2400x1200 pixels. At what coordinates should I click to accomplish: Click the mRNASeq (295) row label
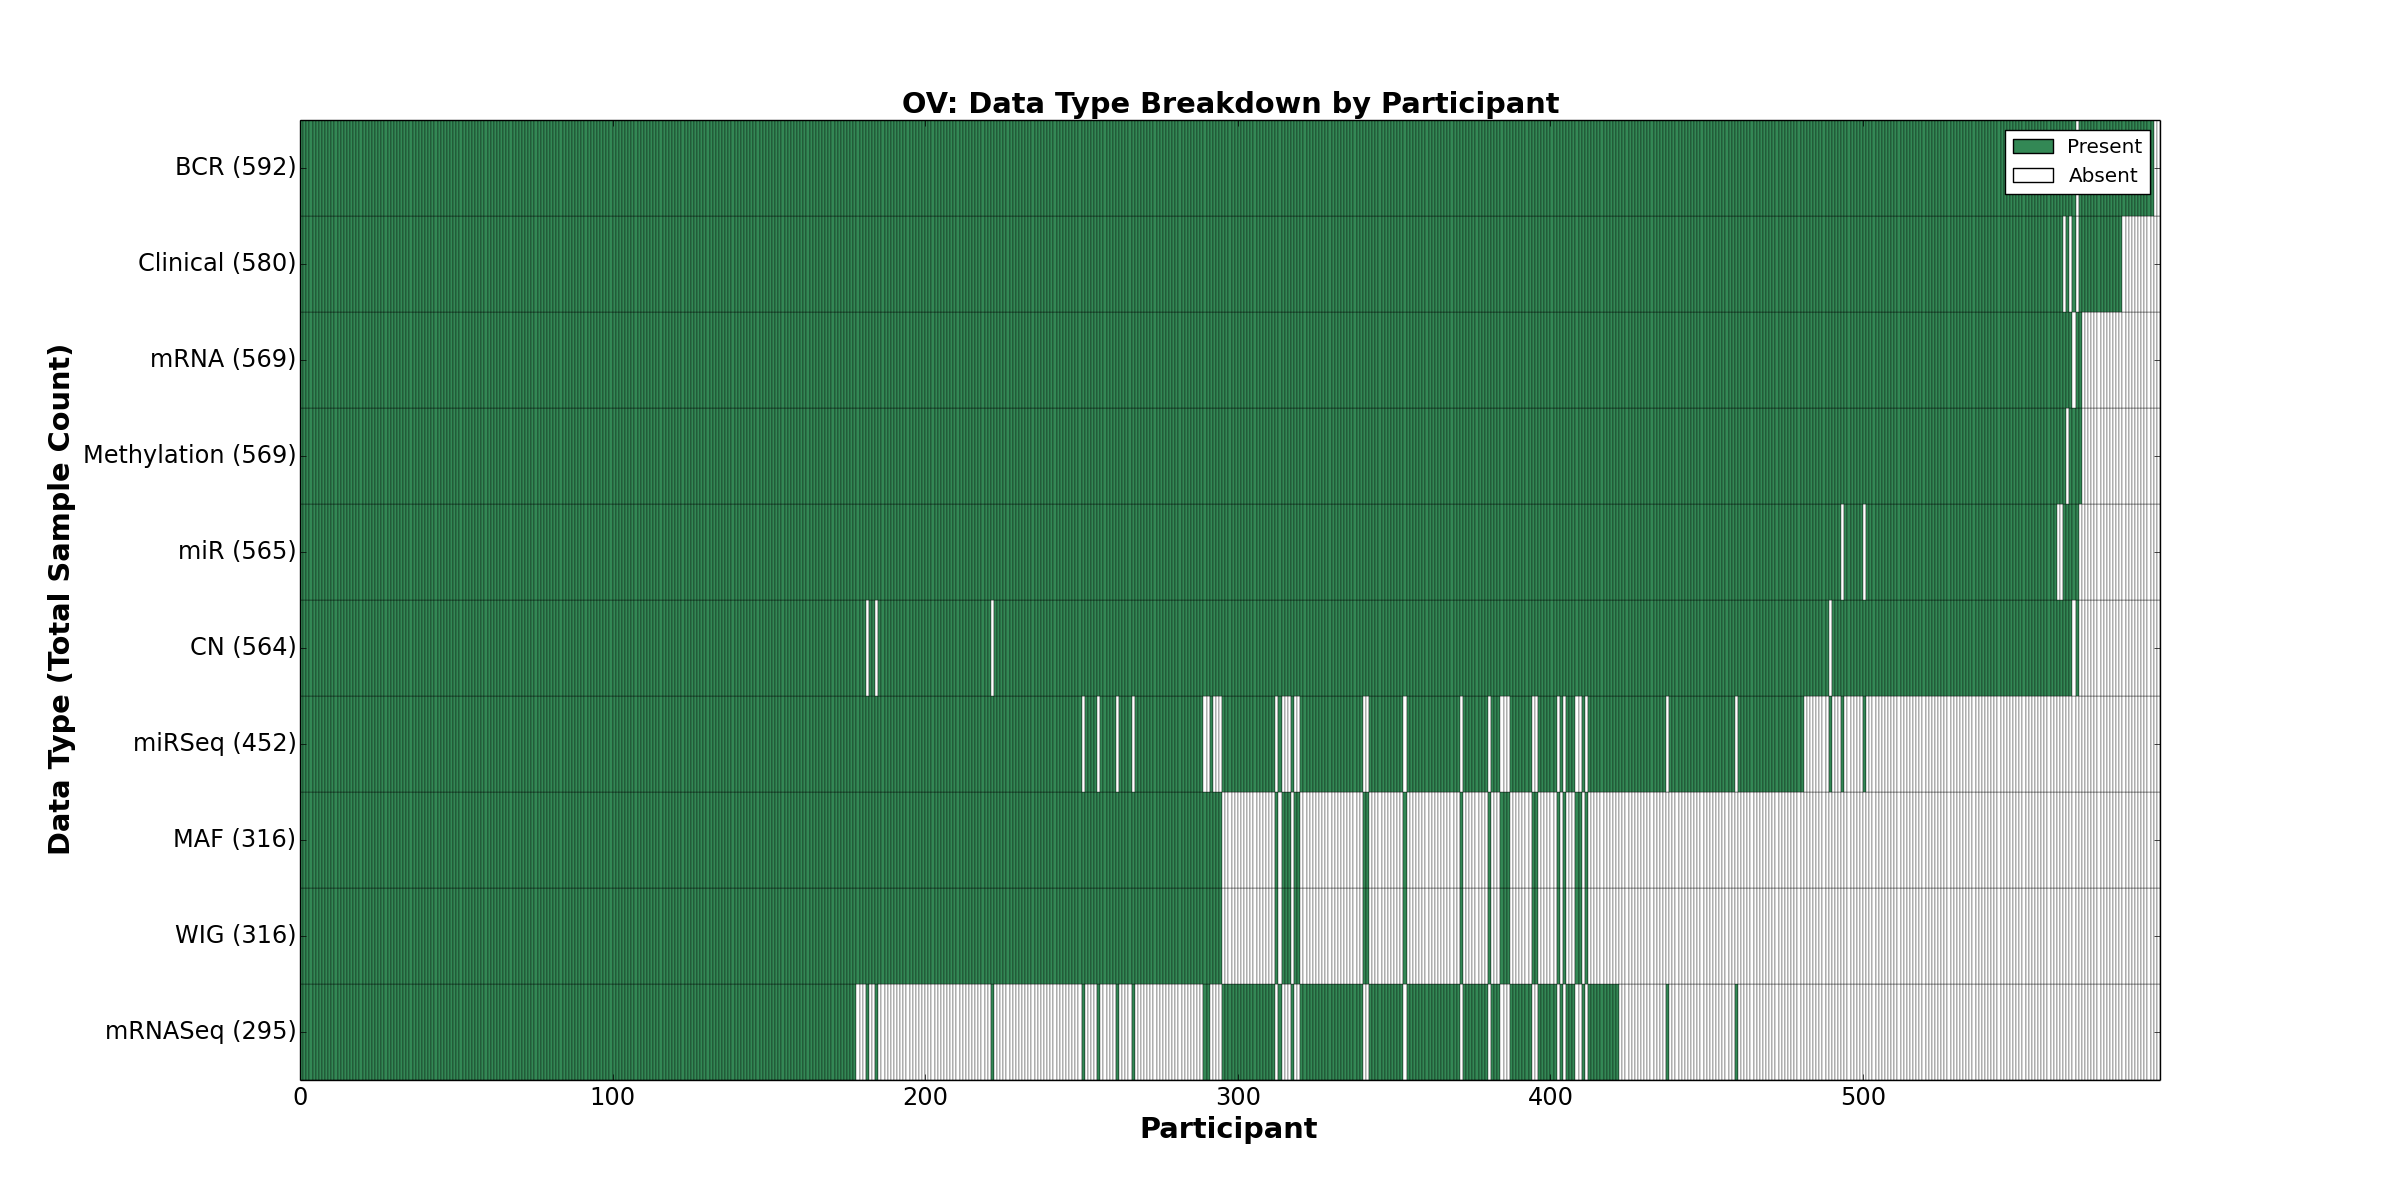tap(200, 1031)
